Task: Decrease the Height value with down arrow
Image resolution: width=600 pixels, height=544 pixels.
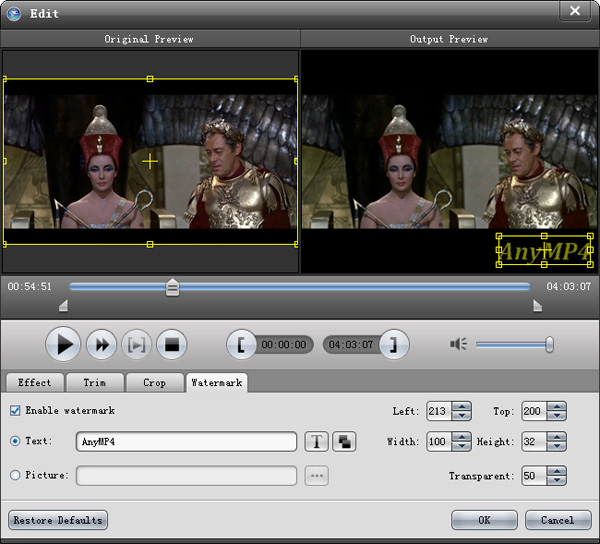Action: coord(557,446)
